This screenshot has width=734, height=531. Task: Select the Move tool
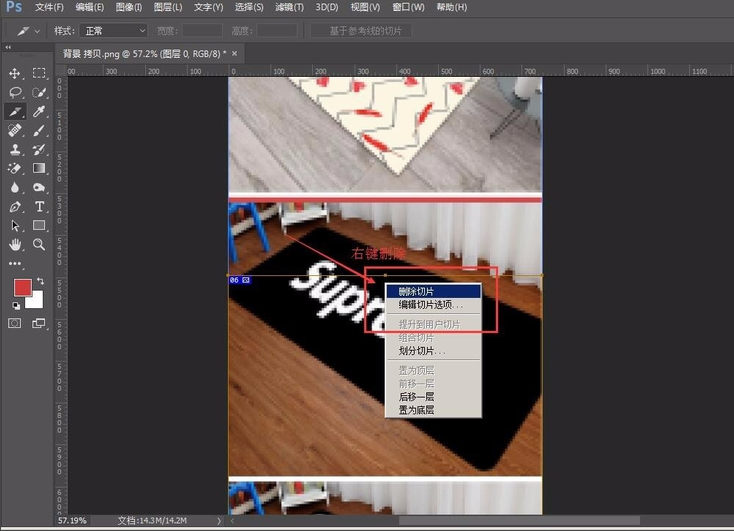(15, 73)
